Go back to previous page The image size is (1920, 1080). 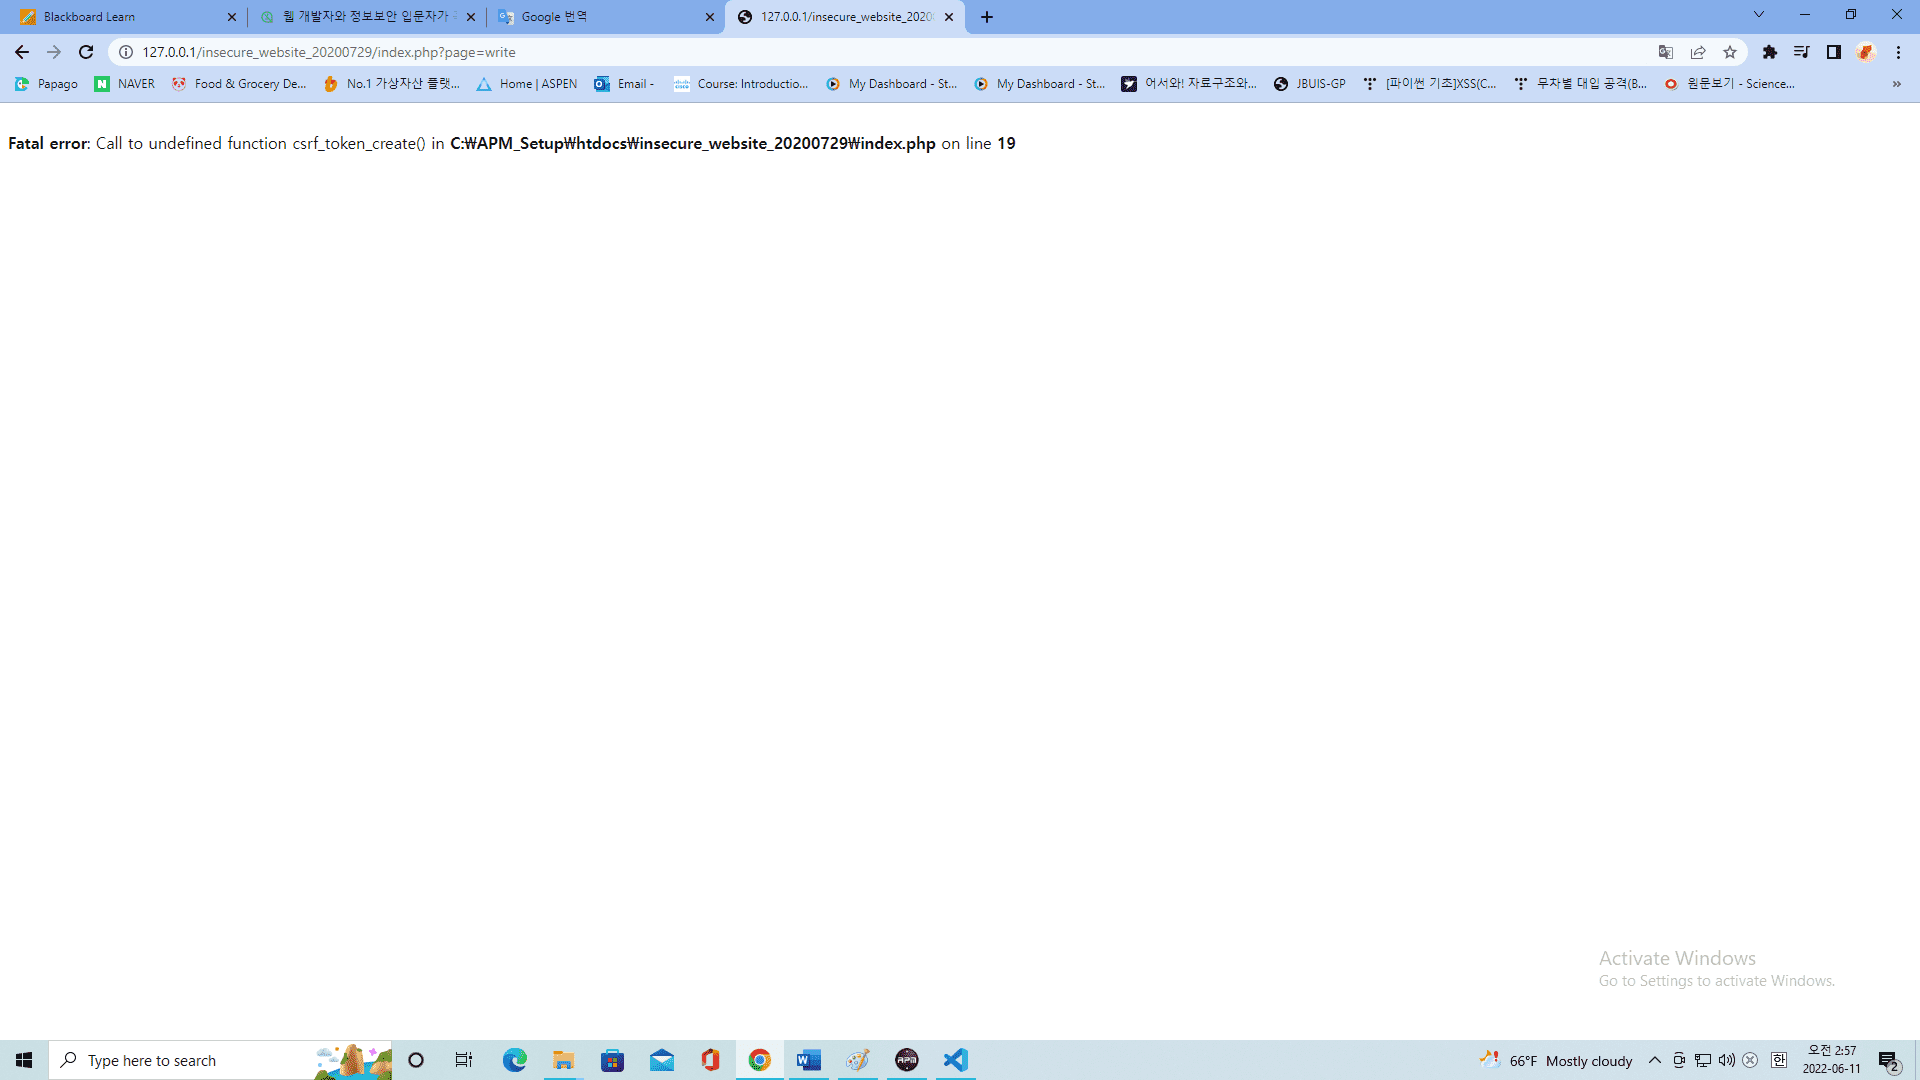22,52
